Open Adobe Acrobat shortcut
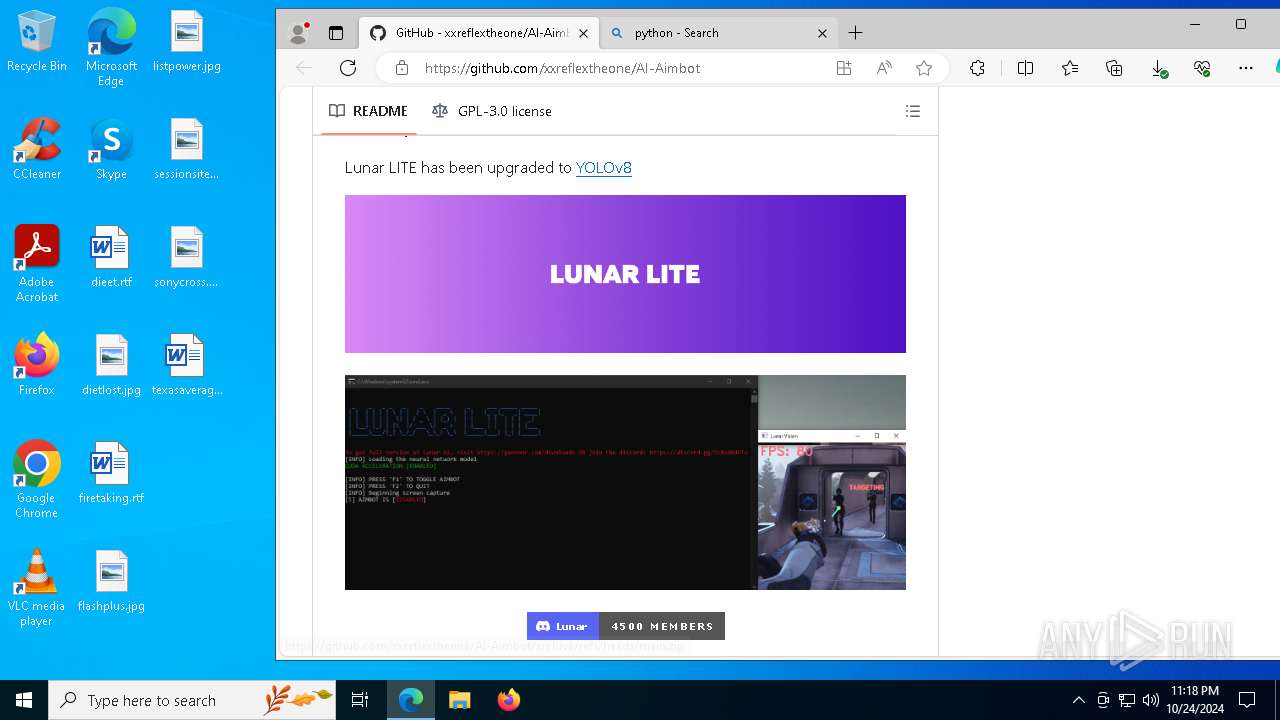 pyautogui.click(x=37, y=264)
